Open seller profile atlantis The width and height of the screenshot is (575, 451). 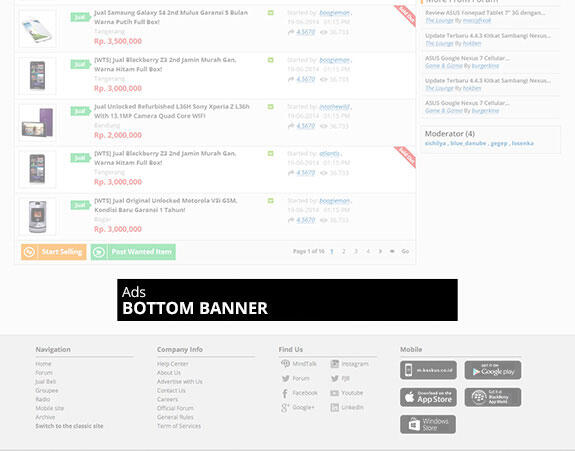[x=329, y=154]
